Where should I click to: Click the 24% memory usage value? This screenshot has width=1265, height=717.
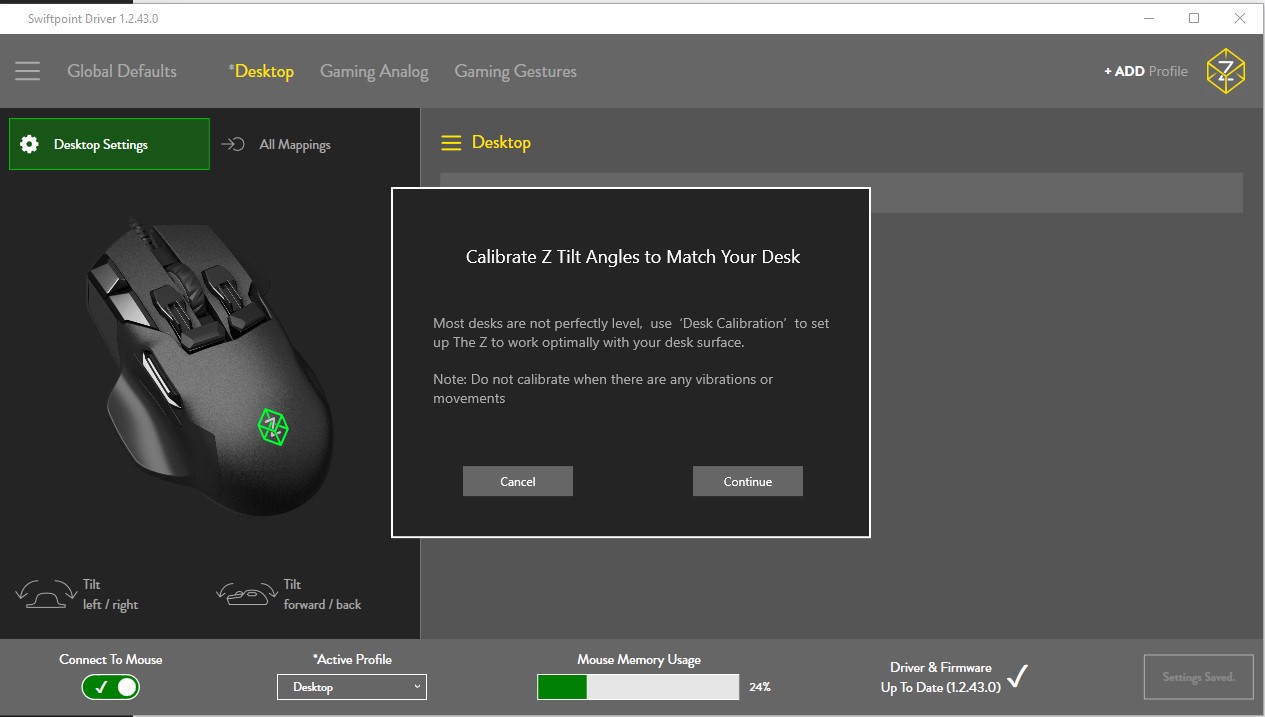760,687
